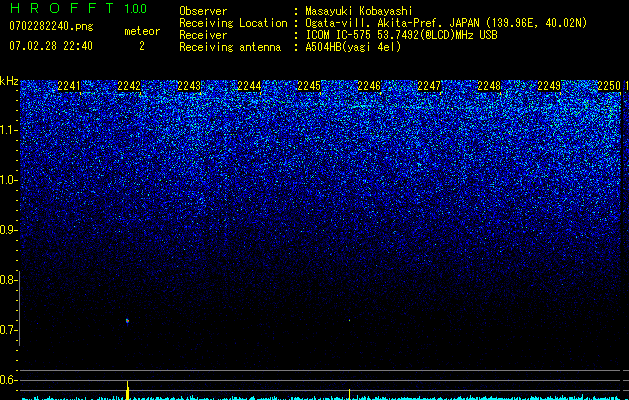
Task: Click the 1.1 frequency axis label
Action: [8, 130]
